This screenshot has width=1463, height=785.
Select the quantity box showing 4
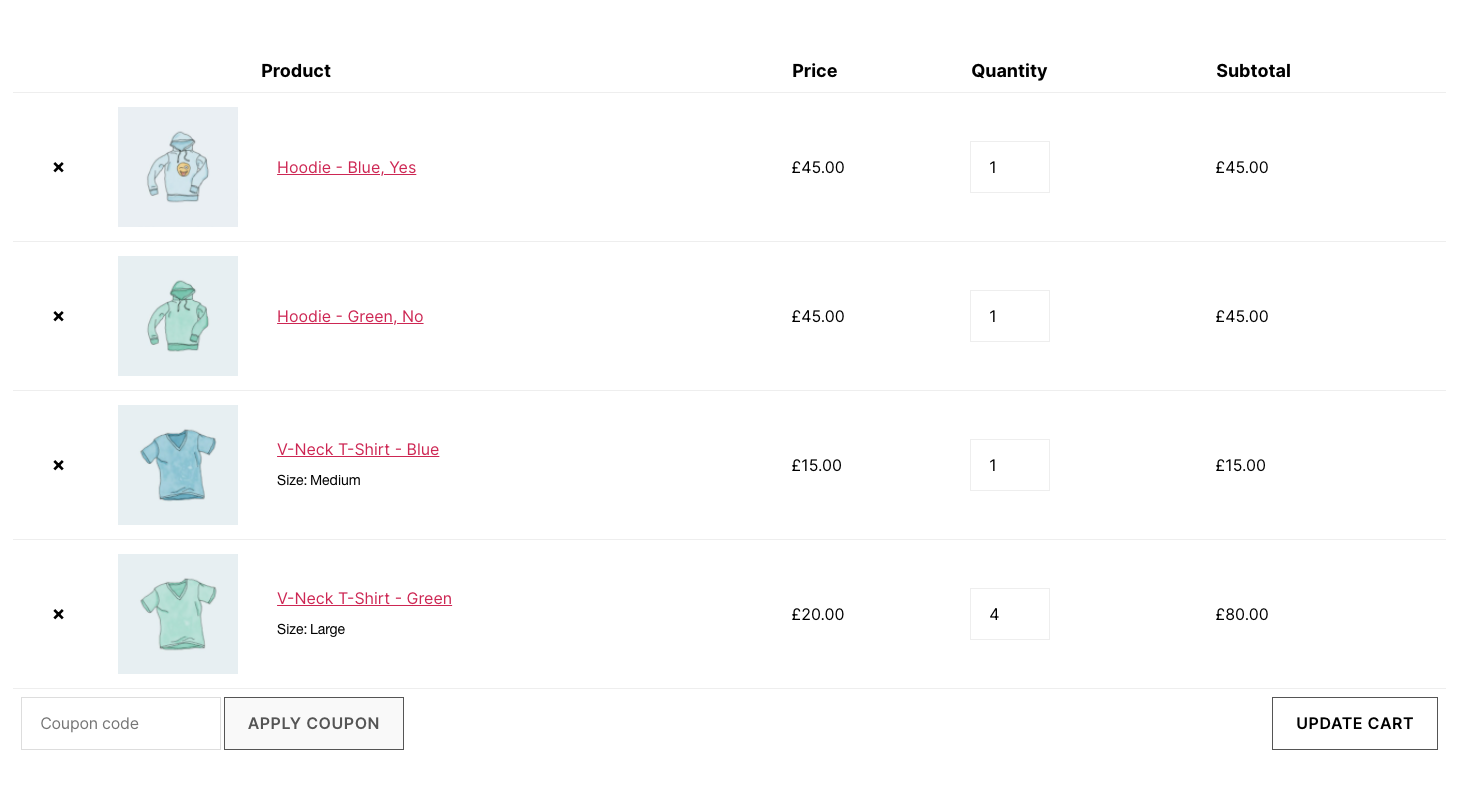[x=1009, y=614]
